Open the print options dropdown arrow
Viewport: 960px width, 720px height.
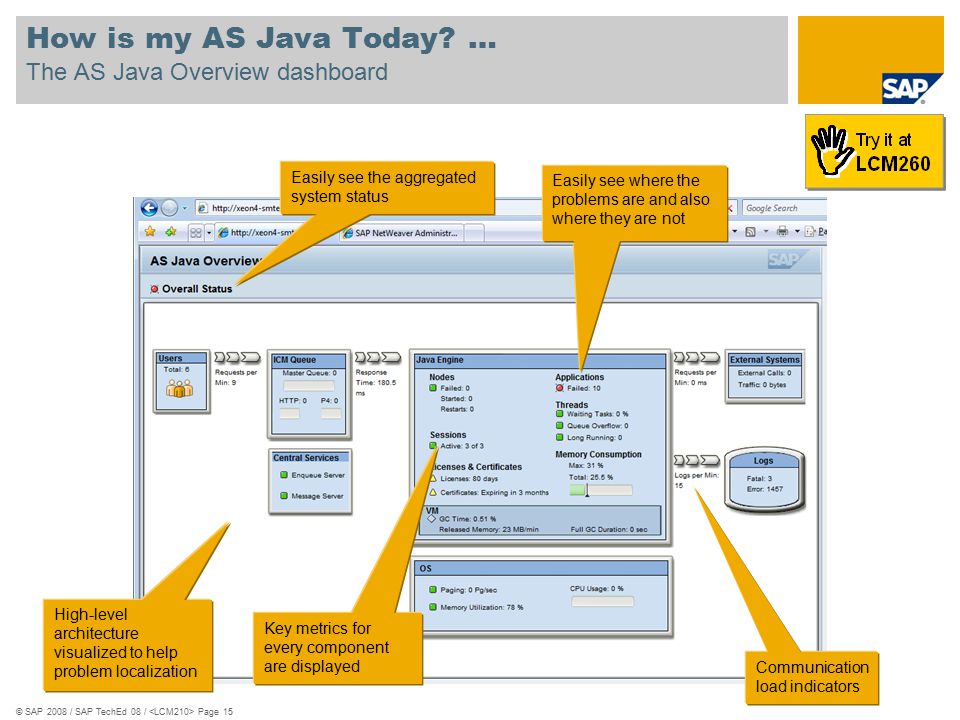[797, 231]
